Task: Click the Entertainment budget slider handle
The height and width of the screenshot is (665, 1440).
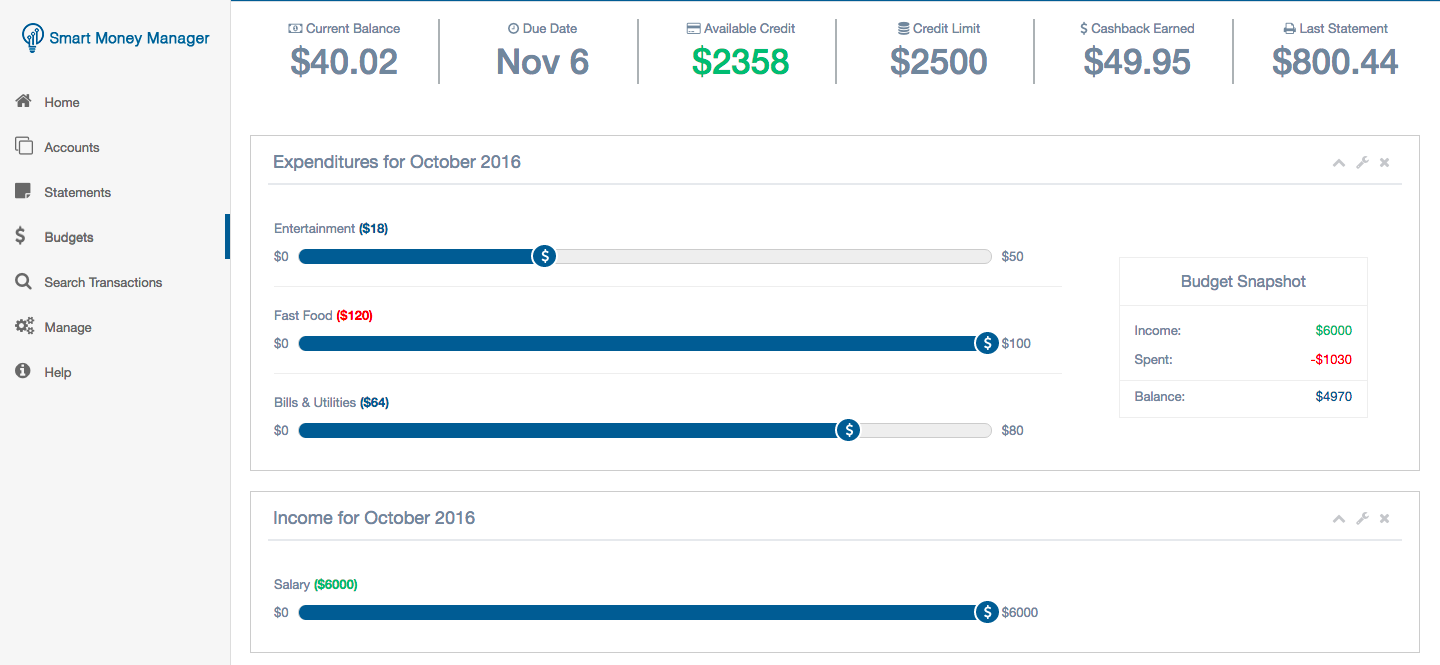Action: pos(544,256)
